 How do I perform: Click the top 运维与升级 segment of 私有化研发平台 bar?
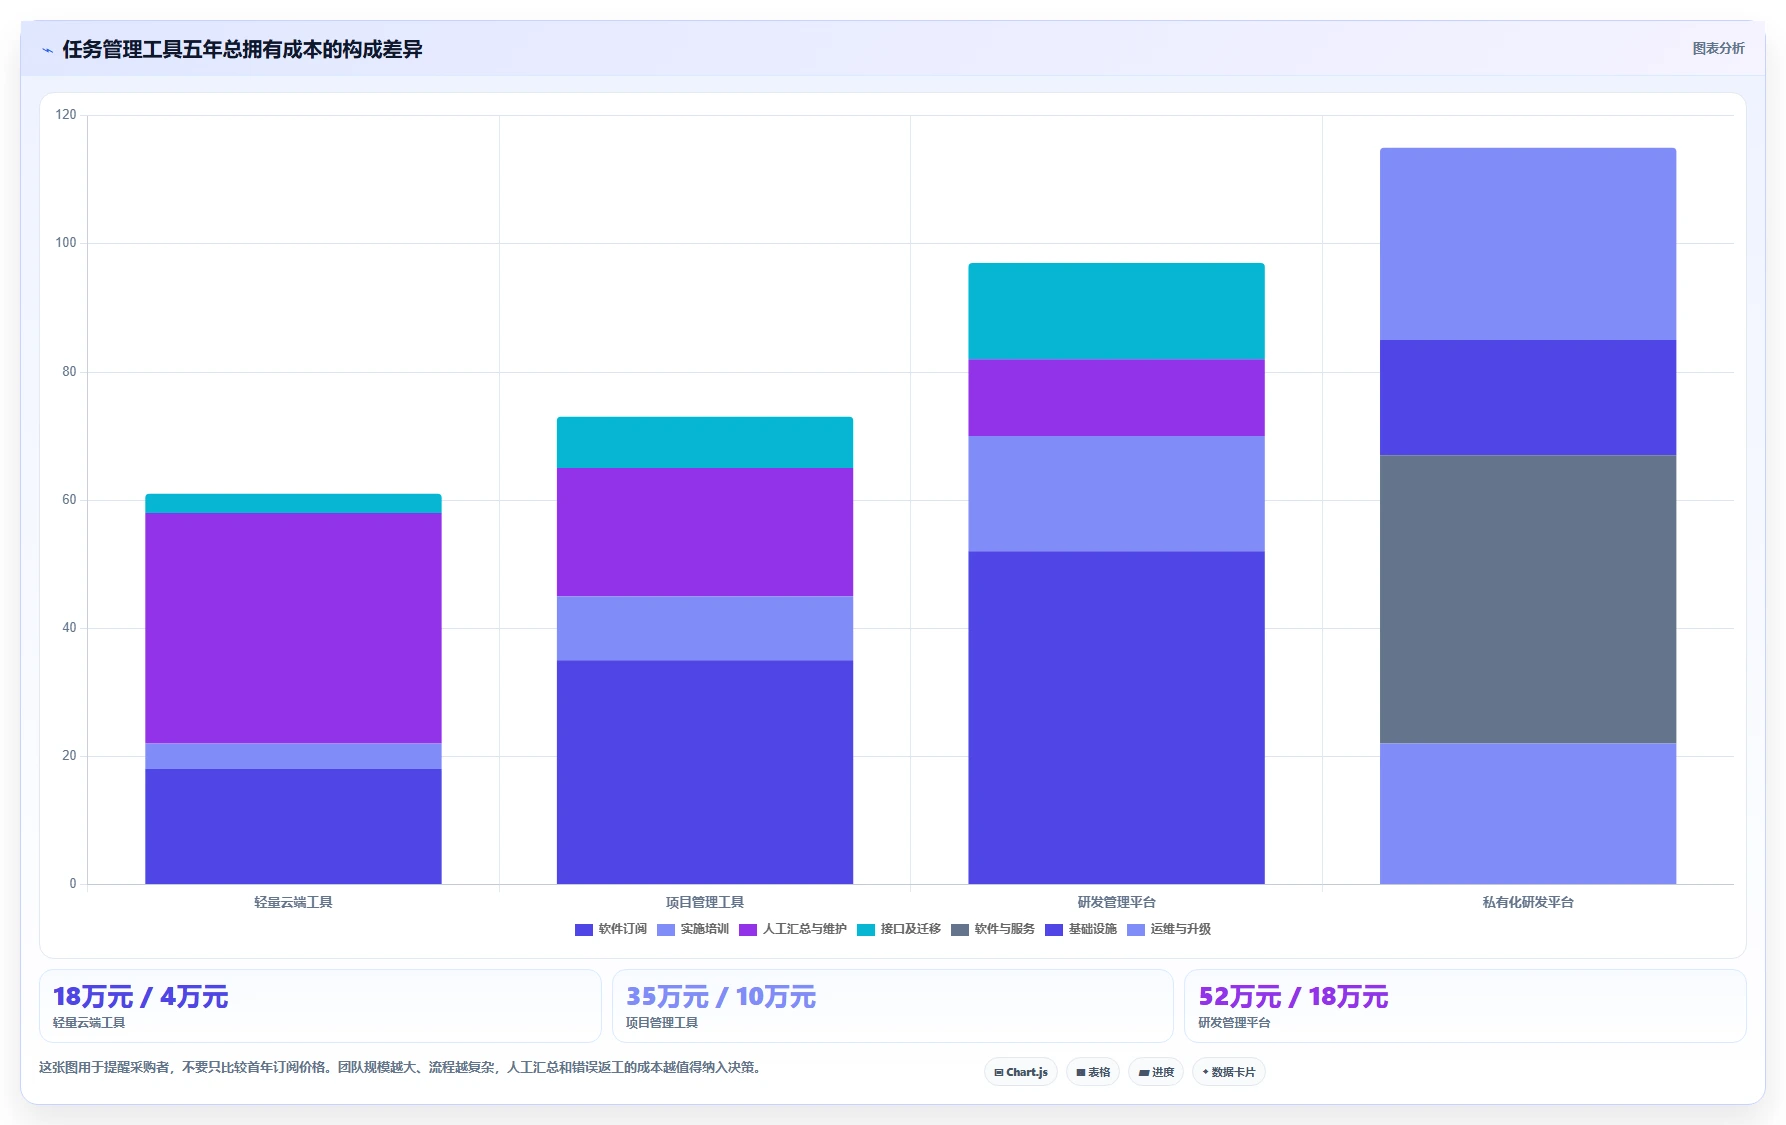1528,244
